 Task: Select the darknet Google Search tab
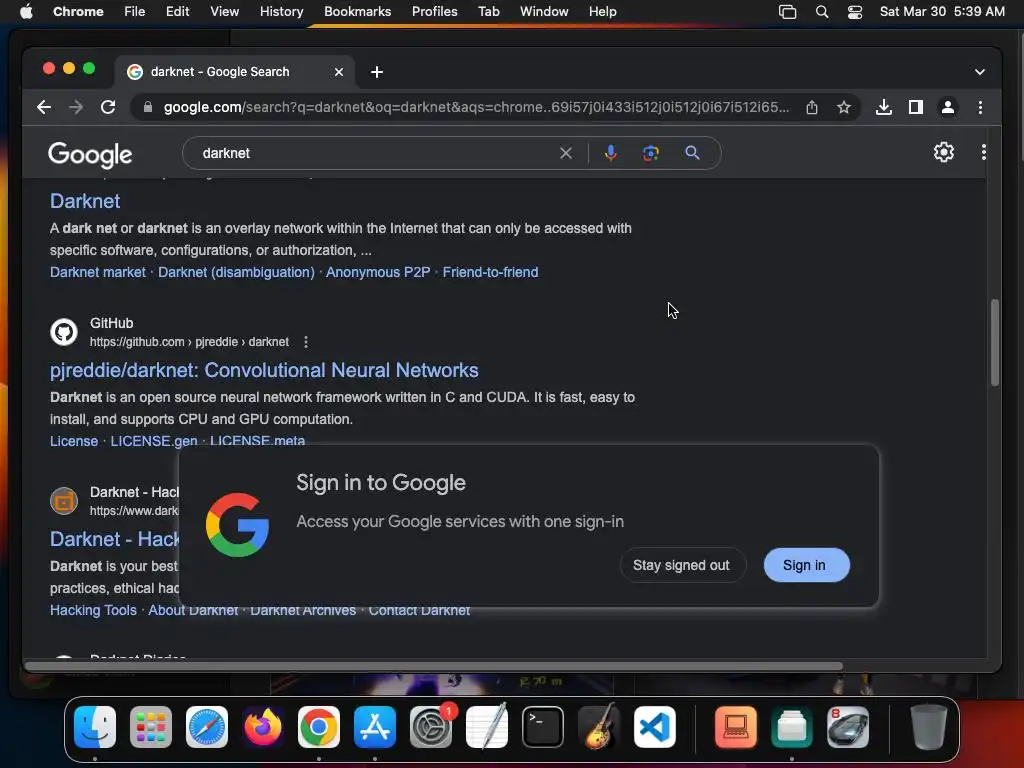pos(219,72)
